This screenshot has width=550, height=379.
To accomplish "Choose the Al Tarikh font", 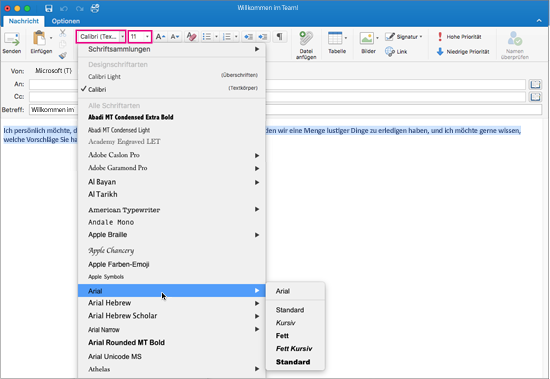I will click(x=172, y=194).
